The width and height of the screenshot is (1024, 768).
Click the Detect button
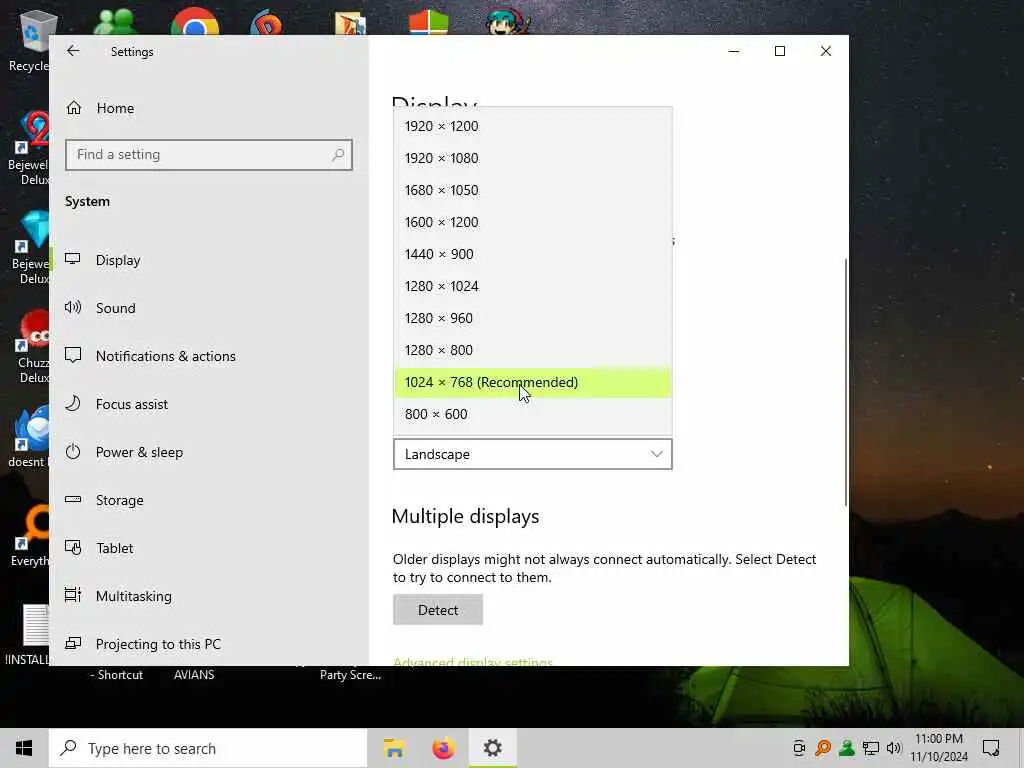[438, 610]
